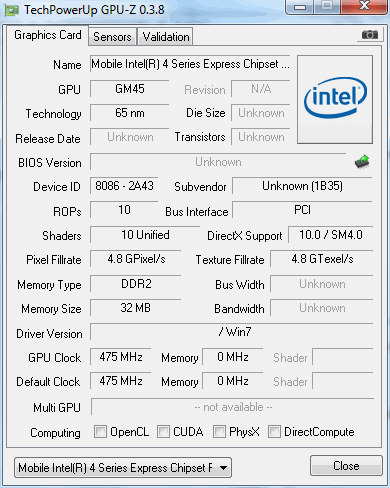Click the Transistors Unknown field

coord(261,137)
